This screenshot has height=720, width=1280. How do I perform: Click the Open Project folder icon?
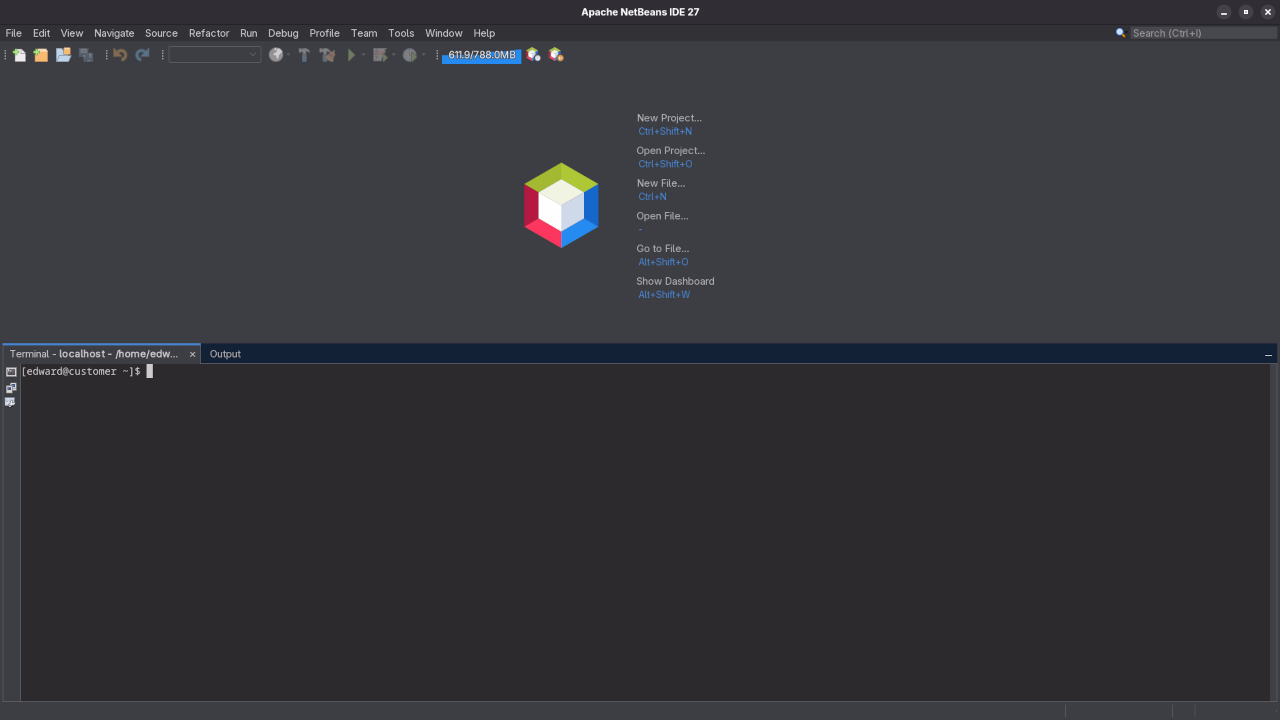(x=63, y=55)
